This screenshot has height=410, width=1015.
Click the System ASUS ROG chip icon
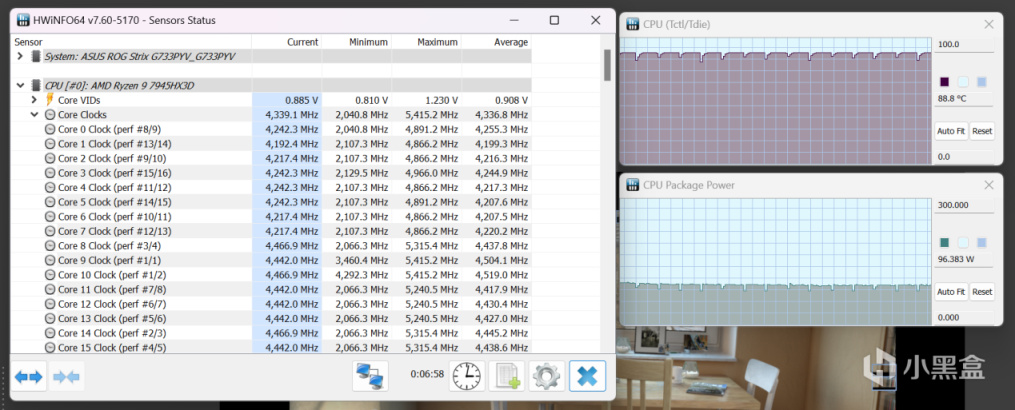[35, 56]
